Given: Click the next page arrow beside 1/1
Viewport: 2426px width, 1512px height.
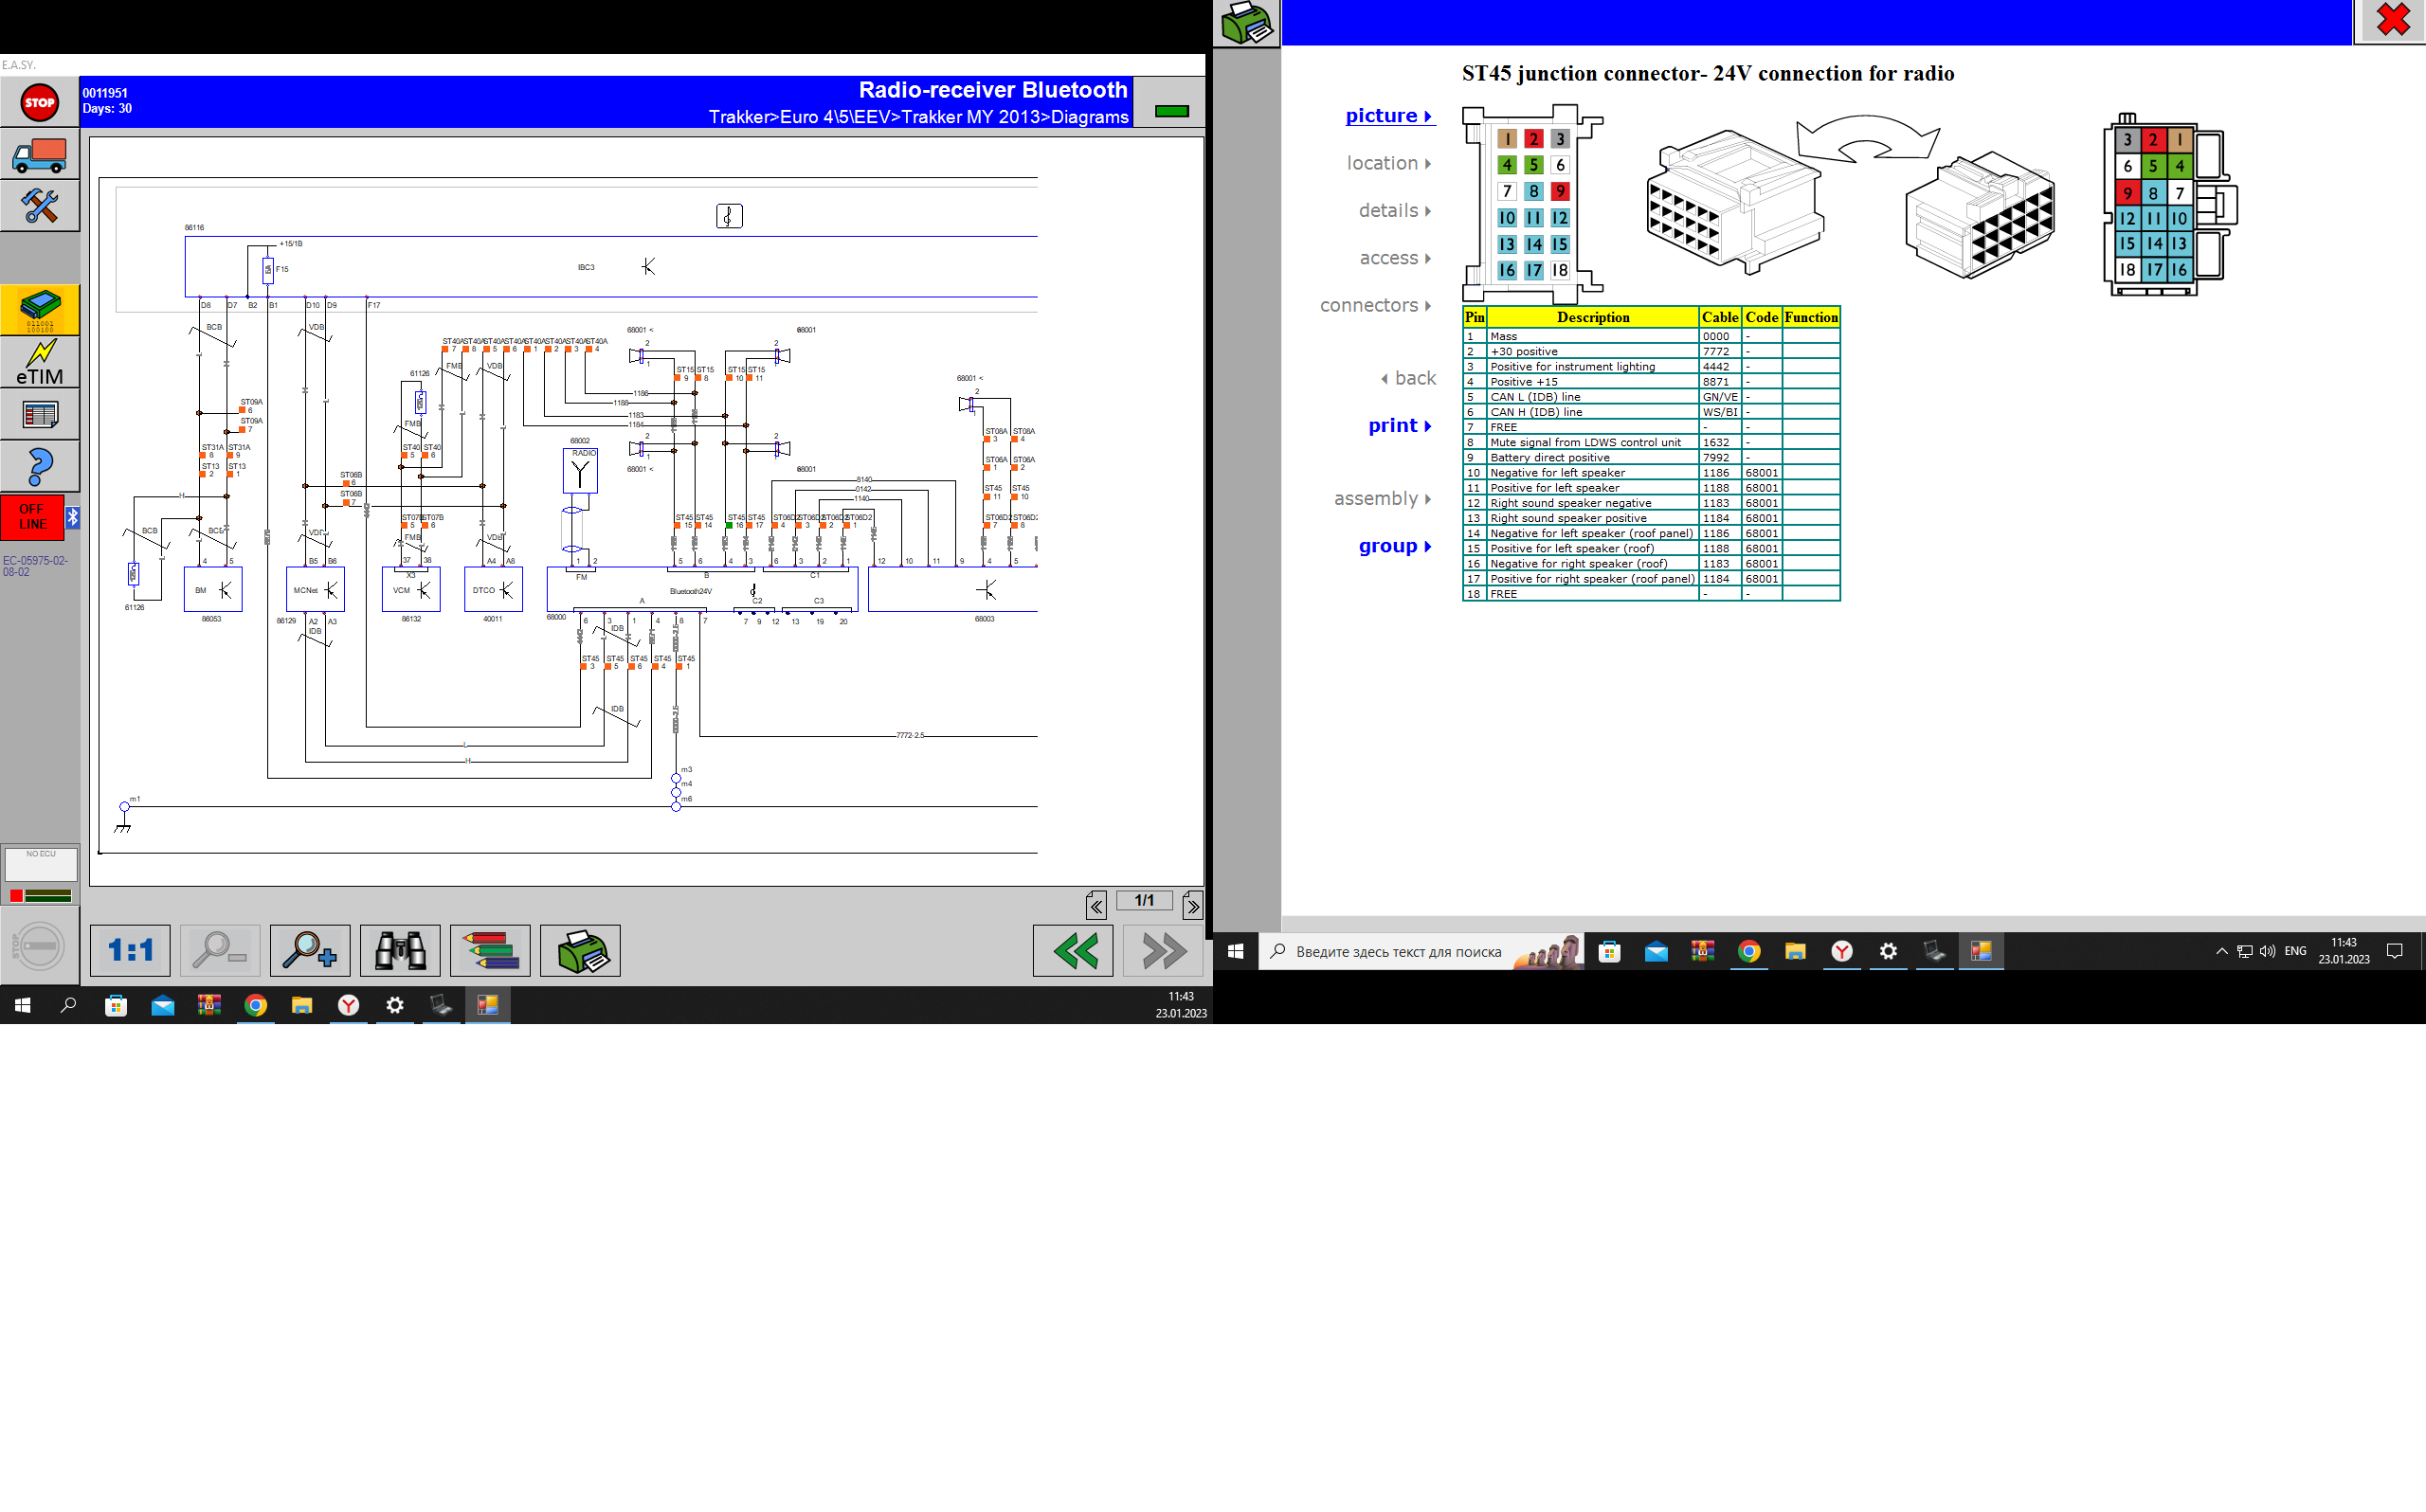Looking at the screenshot, I should pyautogui.click(x=1193, y=906).
